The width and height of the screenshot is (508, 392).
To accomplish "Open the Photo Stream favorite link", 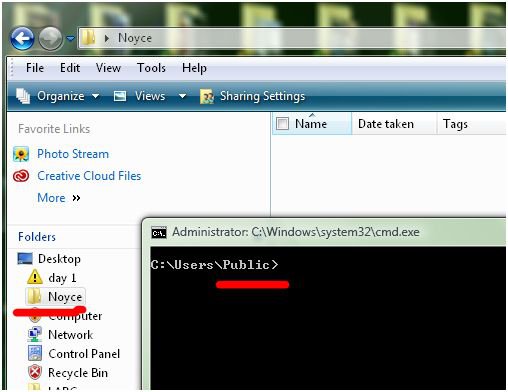I will (x=73, y=154).
